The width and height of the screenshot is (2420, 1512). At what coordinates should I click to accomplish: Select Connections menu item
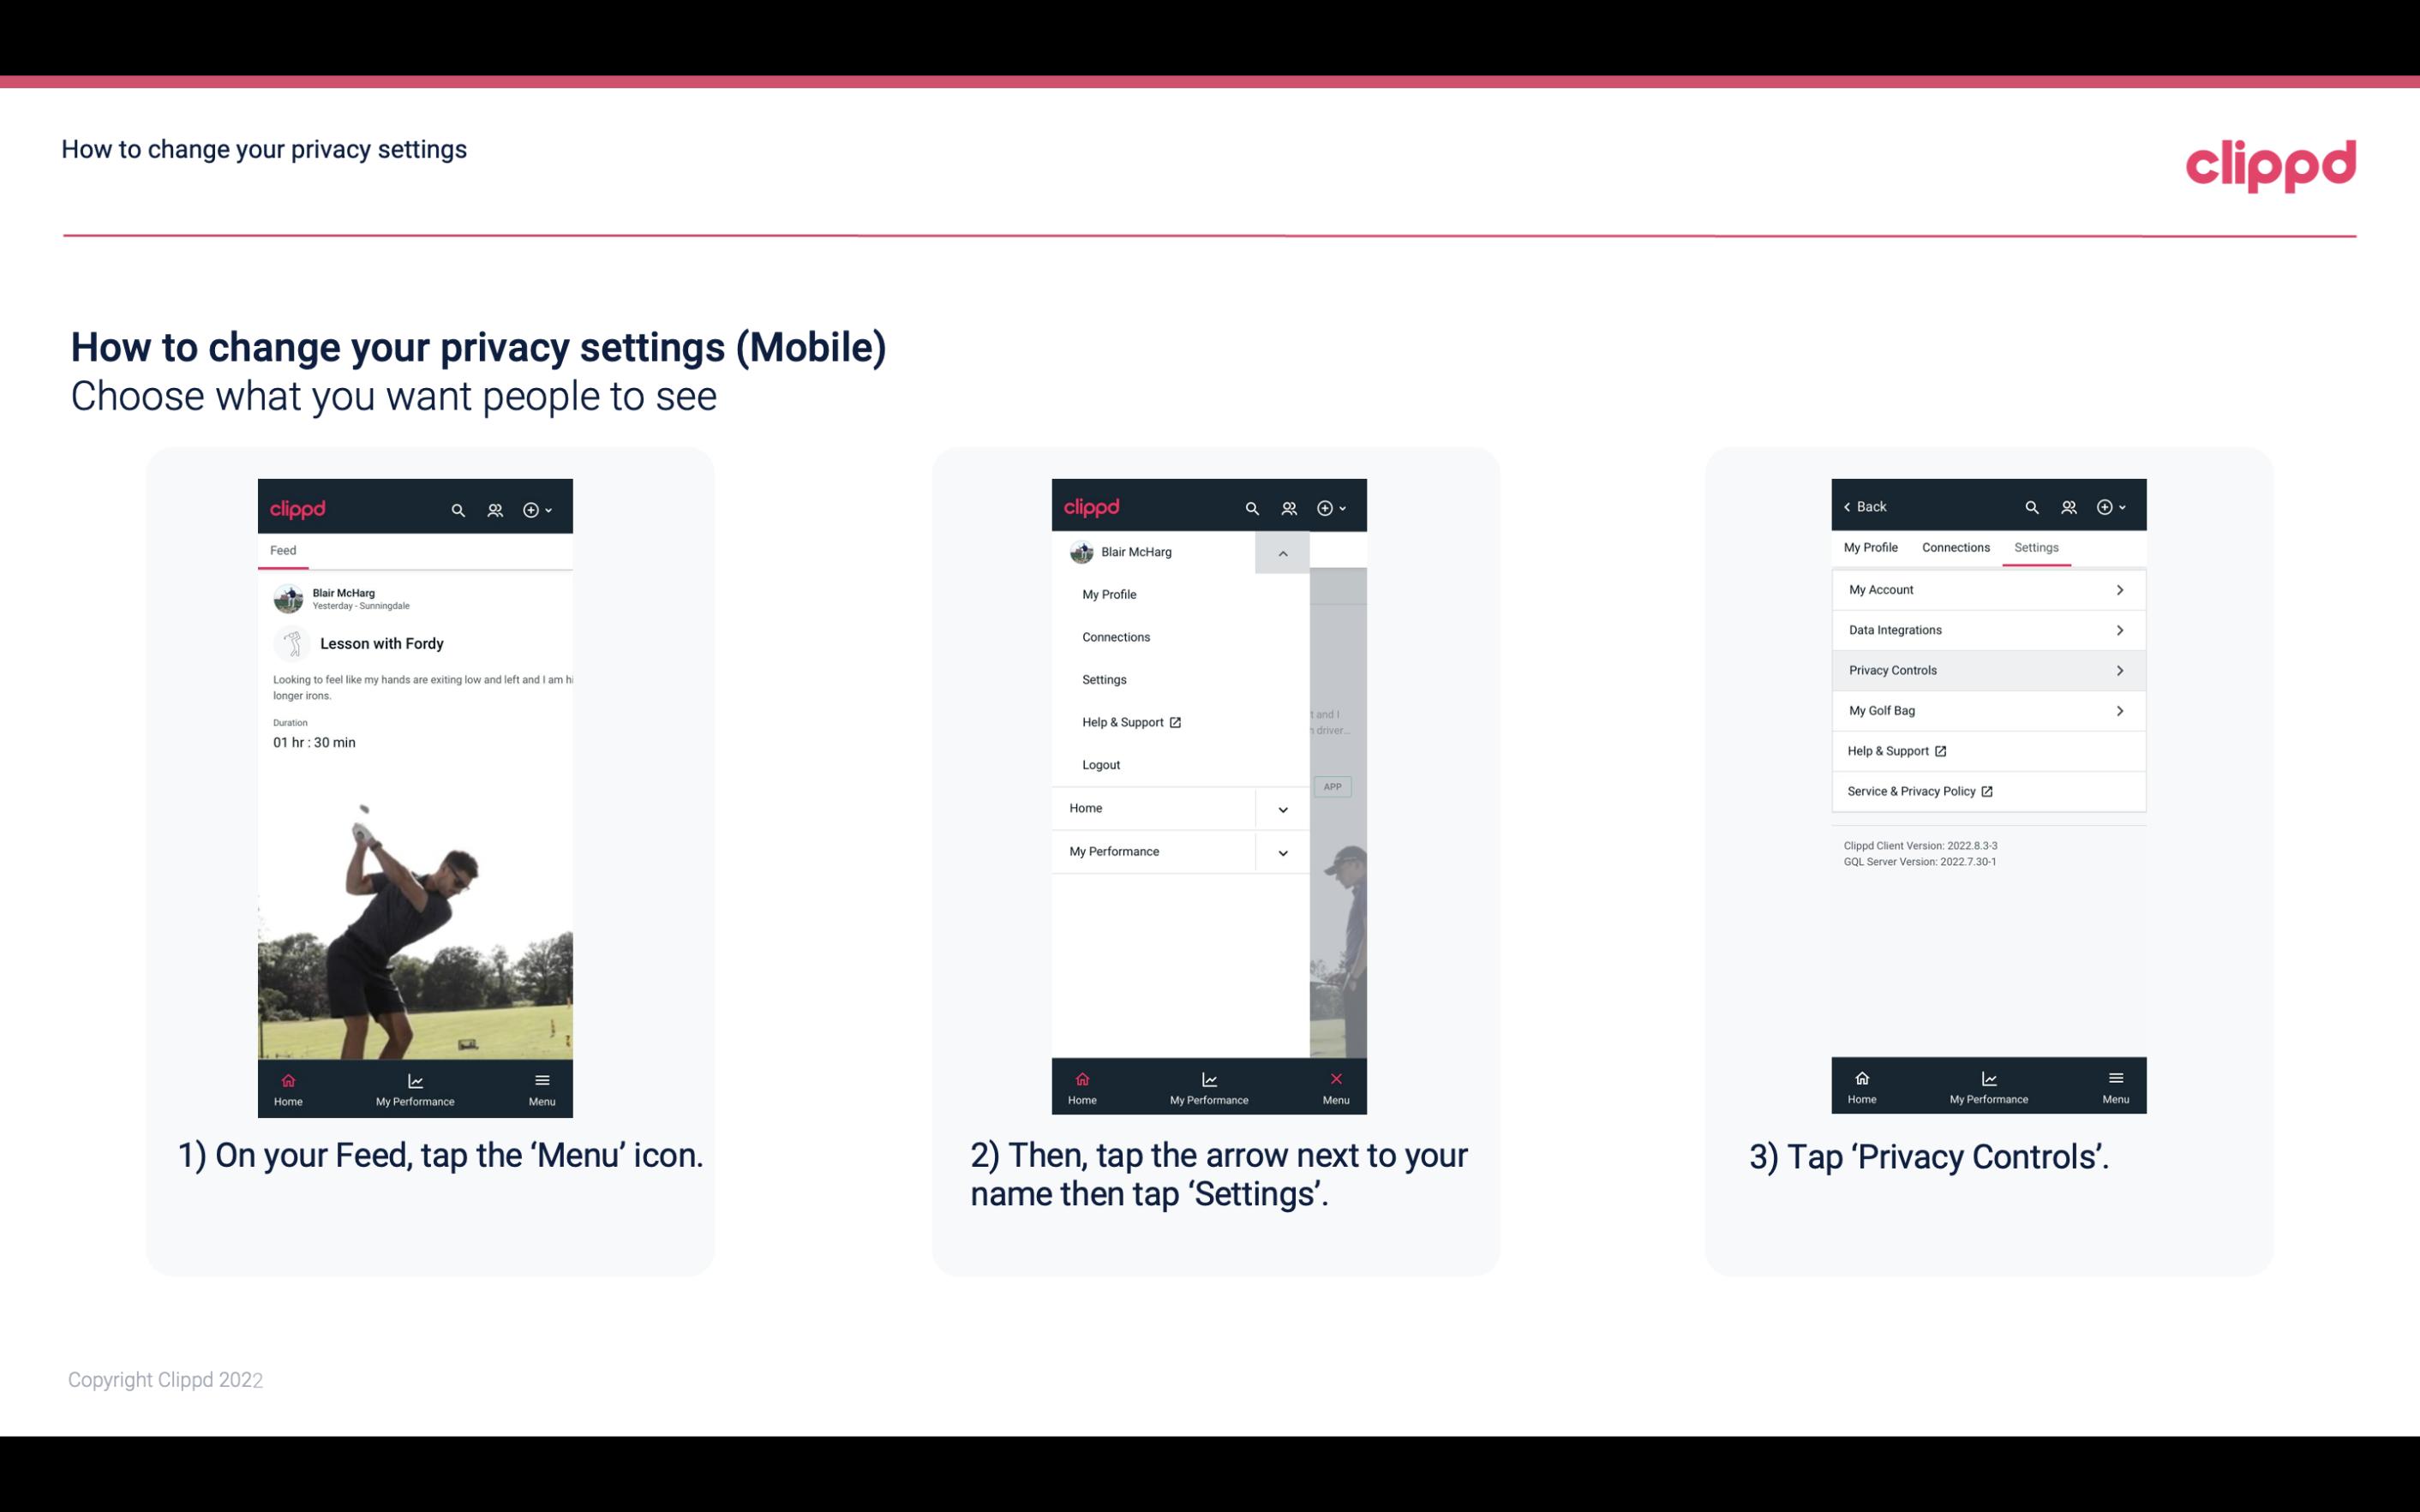tap(1115, 636)
